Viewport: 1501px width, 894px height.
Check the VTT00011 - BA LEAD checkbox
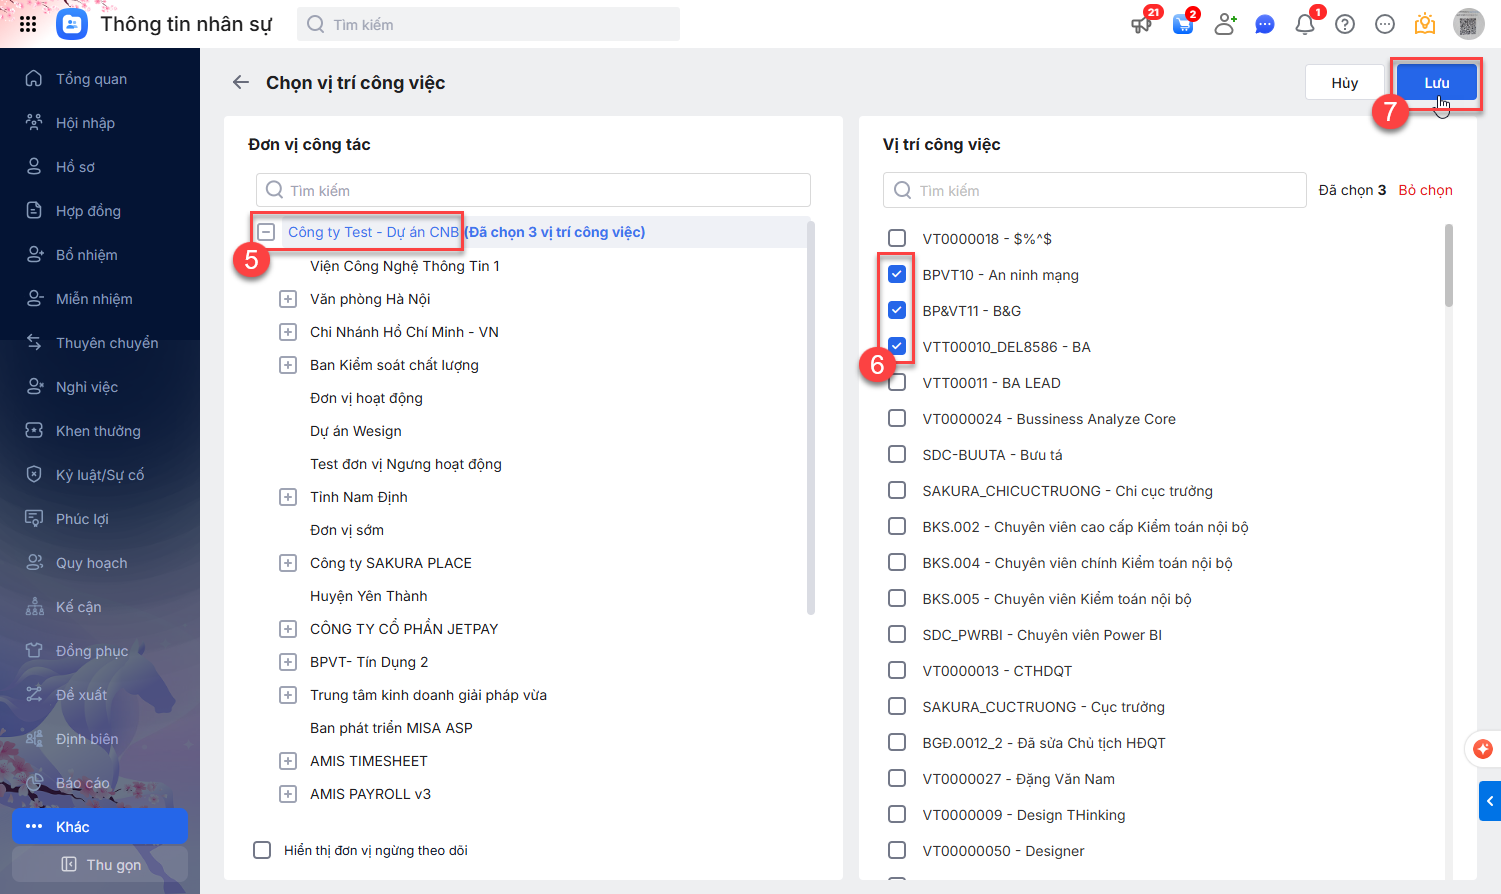tap(897, 383)
